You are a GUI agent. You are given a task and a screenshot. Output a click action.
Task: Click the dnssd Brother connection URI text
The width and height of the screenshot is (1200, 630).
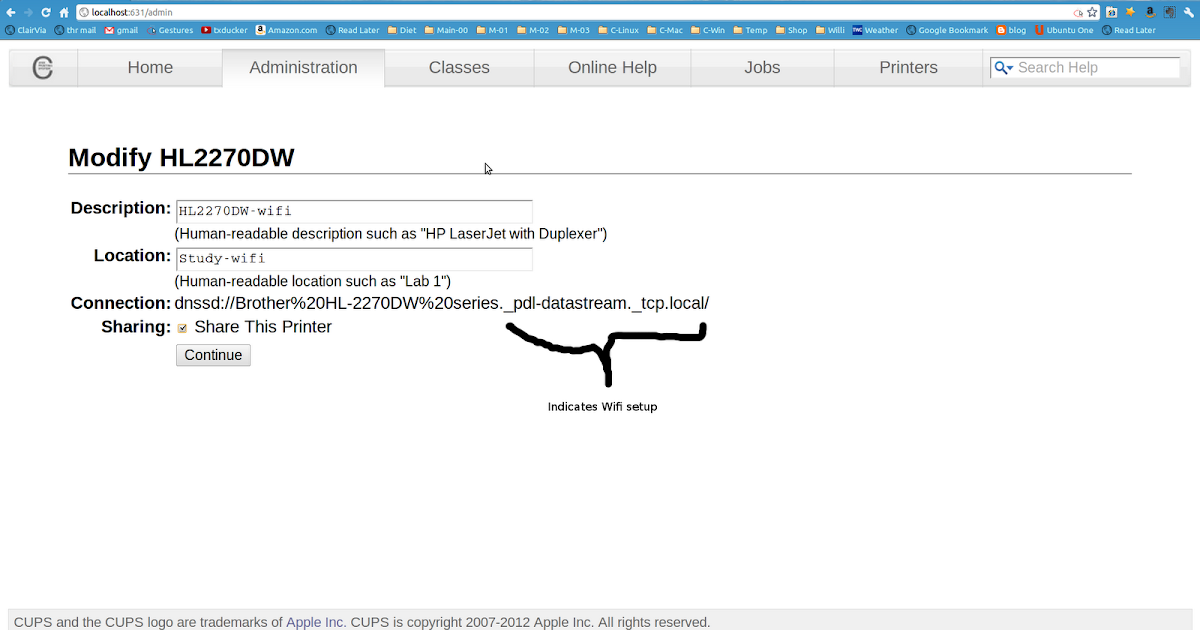coord(442,303)
